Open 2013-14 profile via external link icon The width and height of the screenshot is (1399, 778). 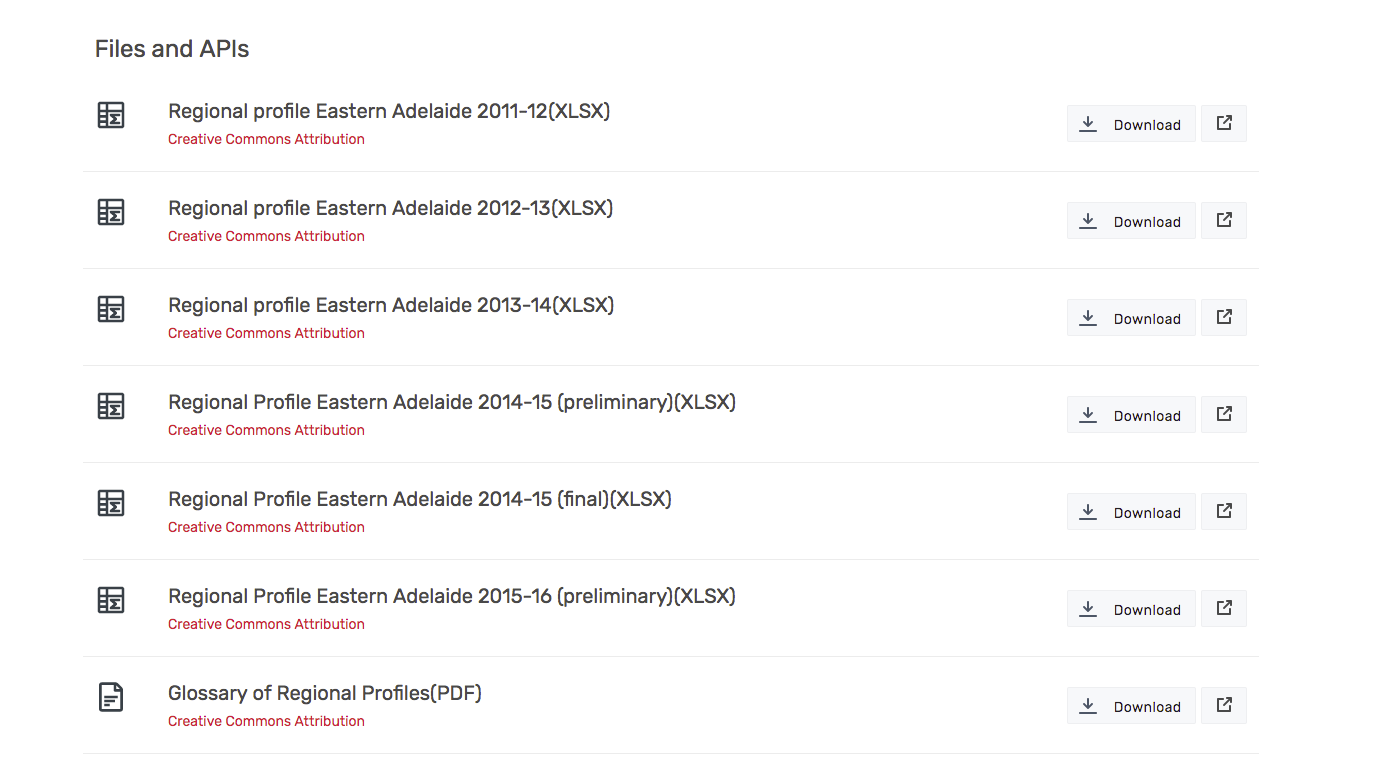(x=1224, y=318)
